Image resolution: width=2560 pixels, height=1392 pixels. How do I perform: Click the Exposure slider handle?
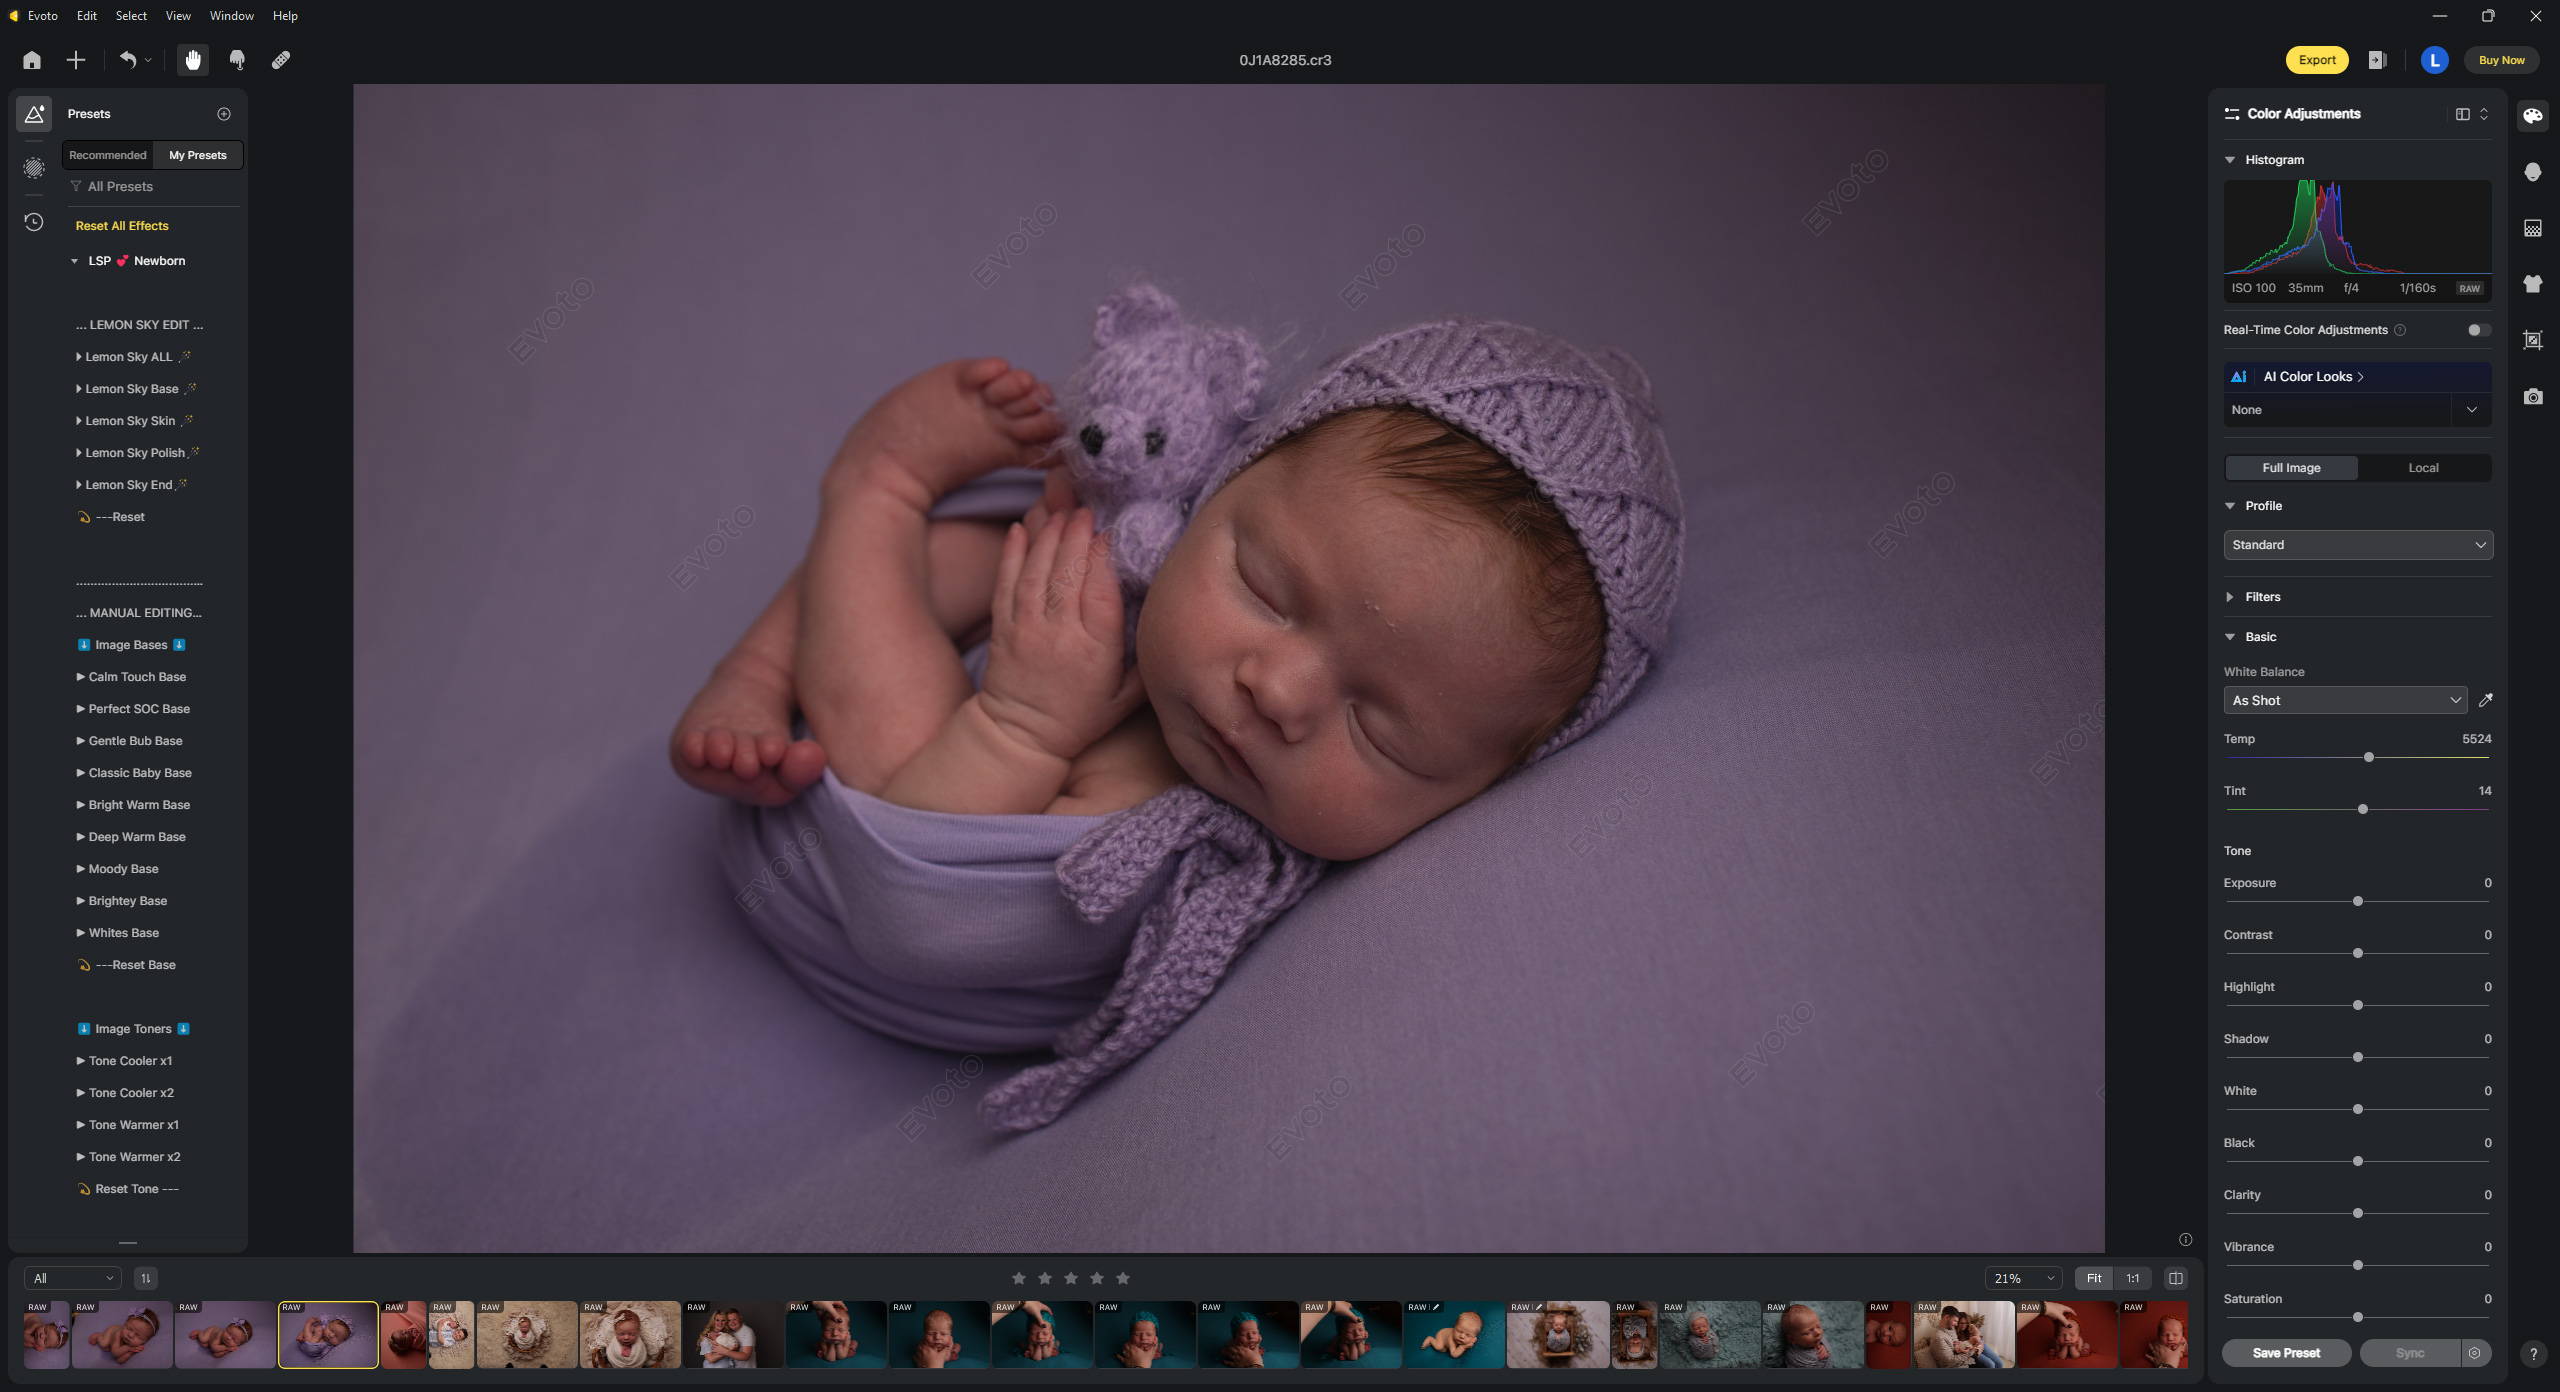click(2357, 901)
